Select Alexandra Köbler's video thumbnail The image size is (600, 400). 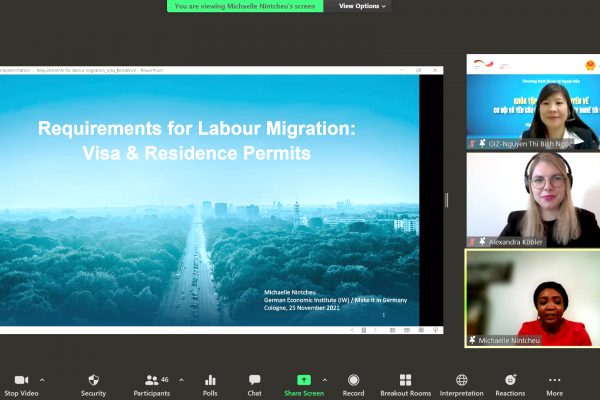(532, 200)
